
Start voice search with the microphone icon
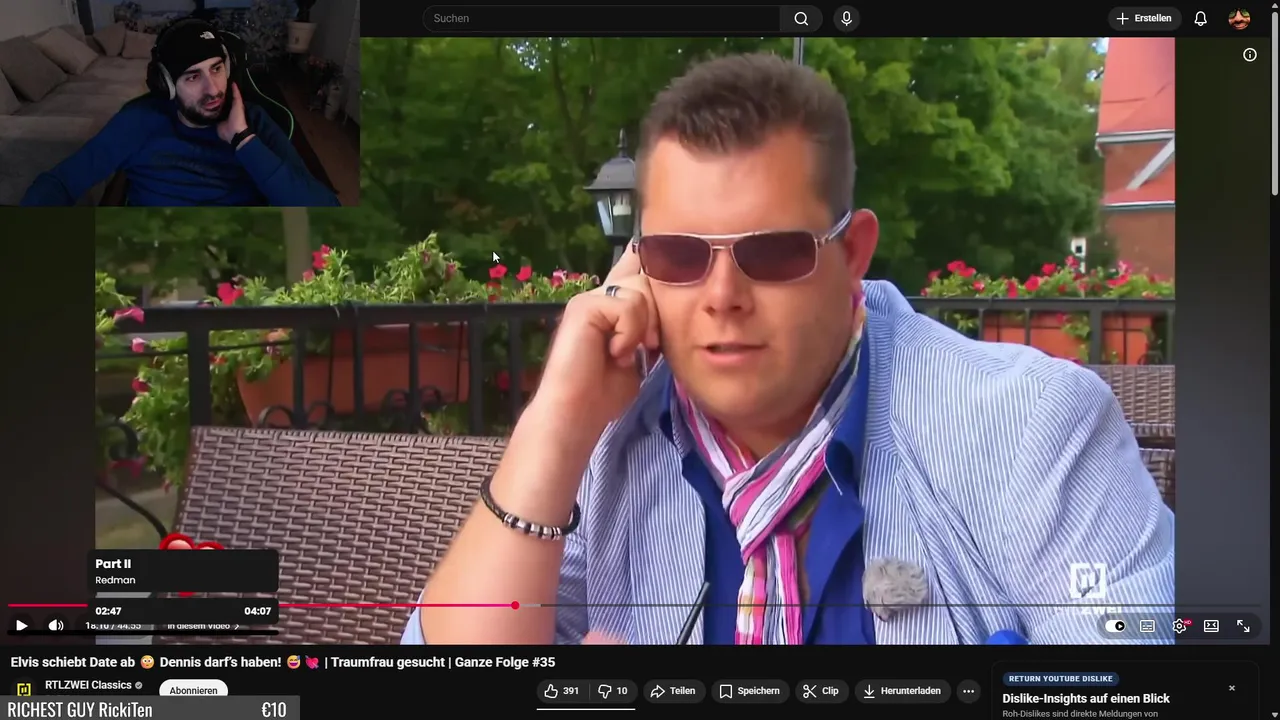(846, 18)
